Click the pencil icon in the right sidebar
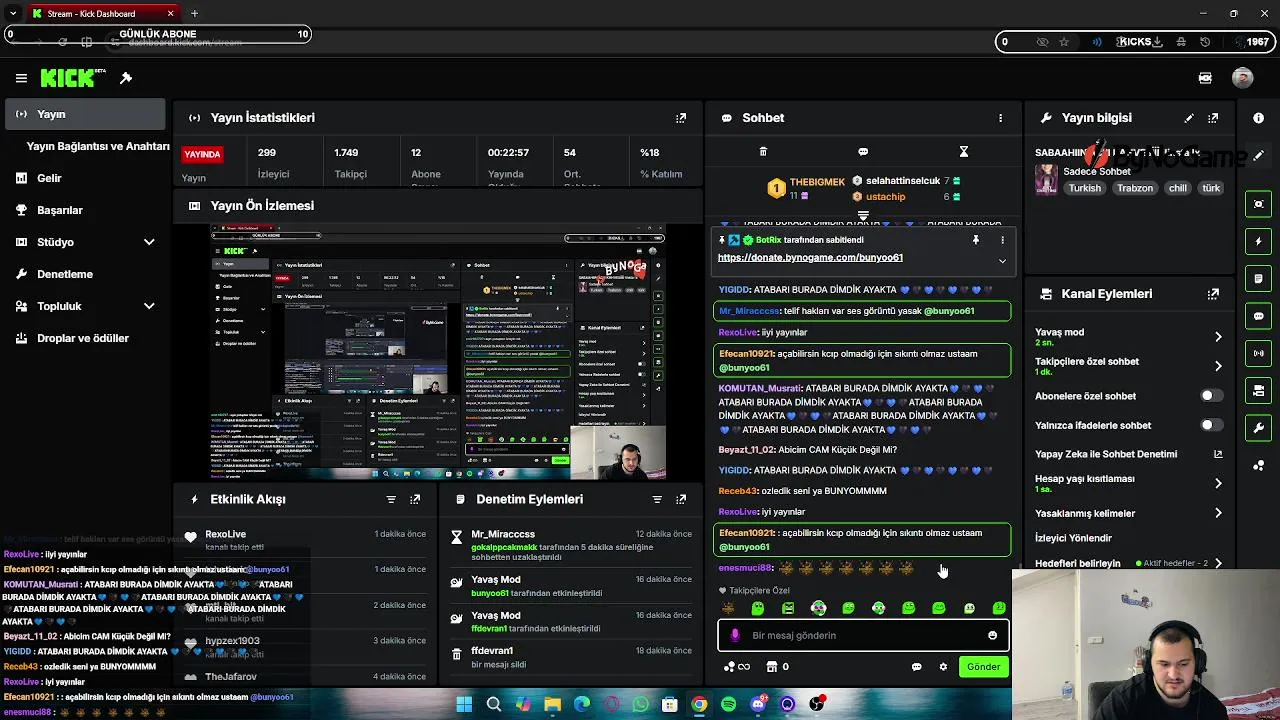1280x720 pixels. tap(1258, 156)
